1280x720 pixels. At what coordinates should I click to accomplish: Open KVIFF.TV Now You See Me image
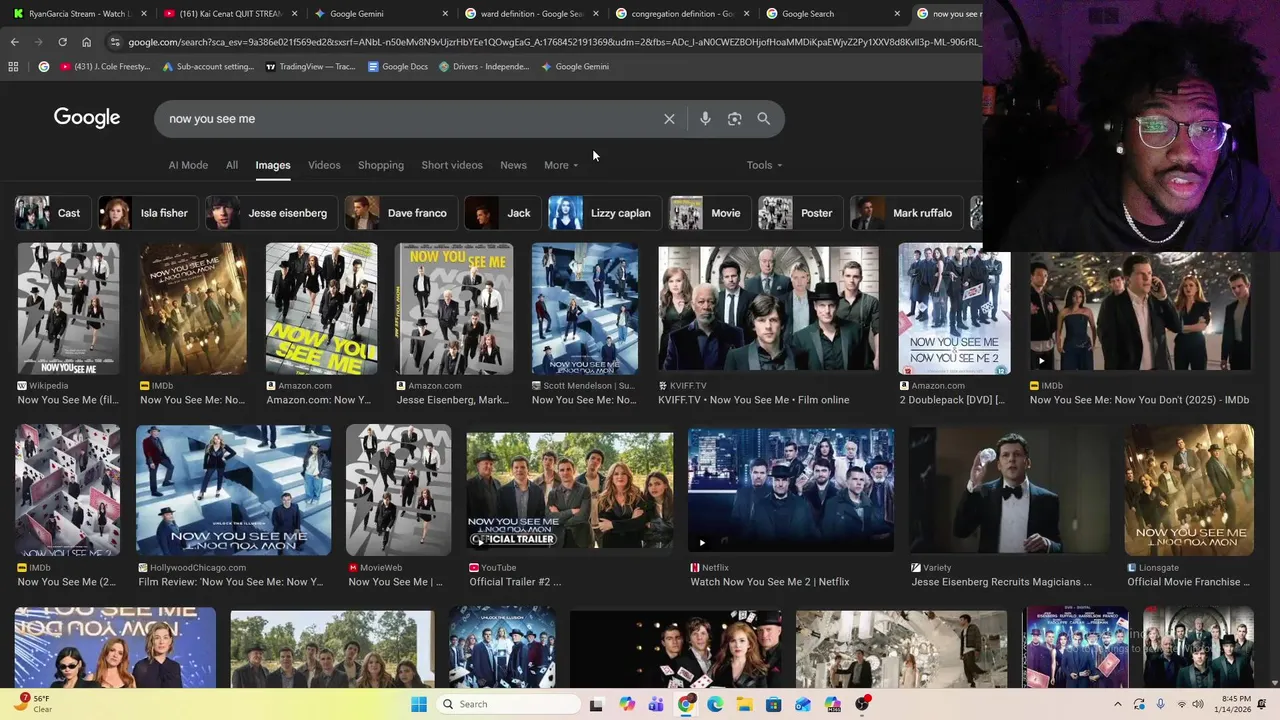[x=768, y=310]
